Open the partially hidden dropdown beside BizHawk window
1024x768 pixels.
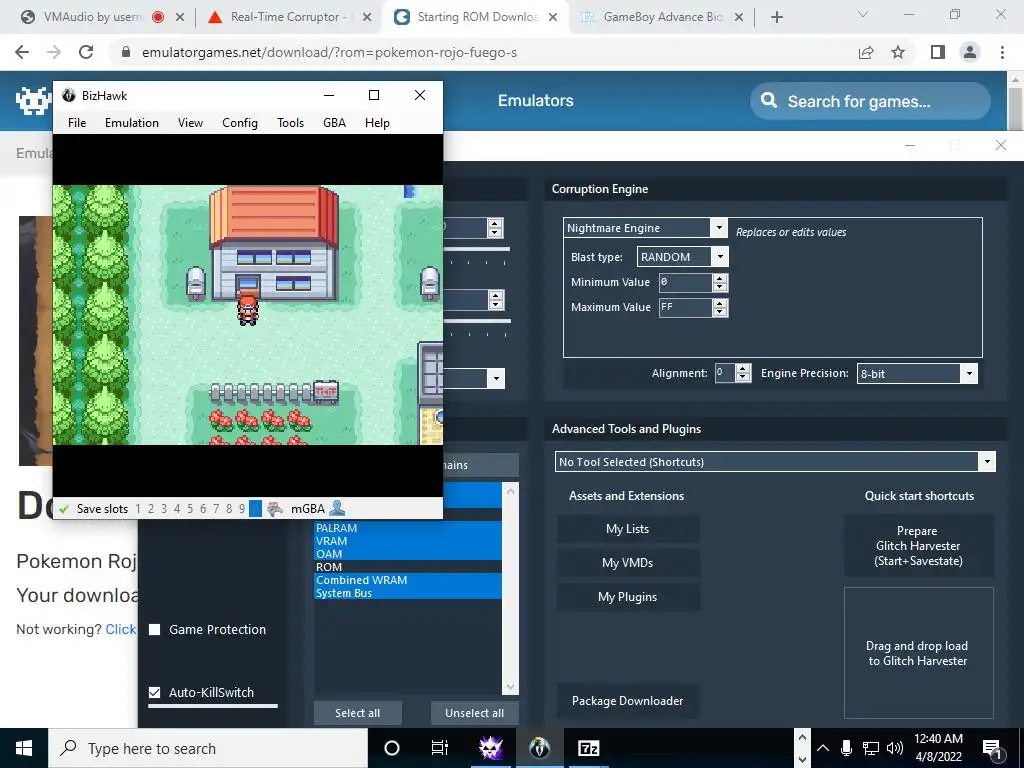coord(496,379)
